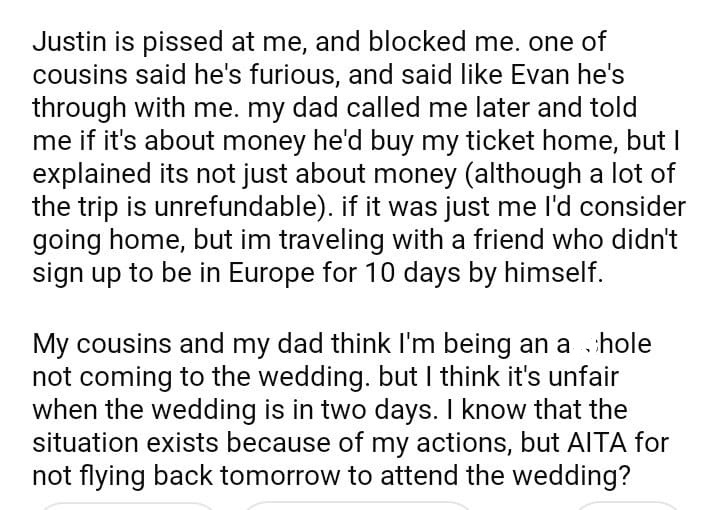Click the middle pill button at bottom

[357, 505]
